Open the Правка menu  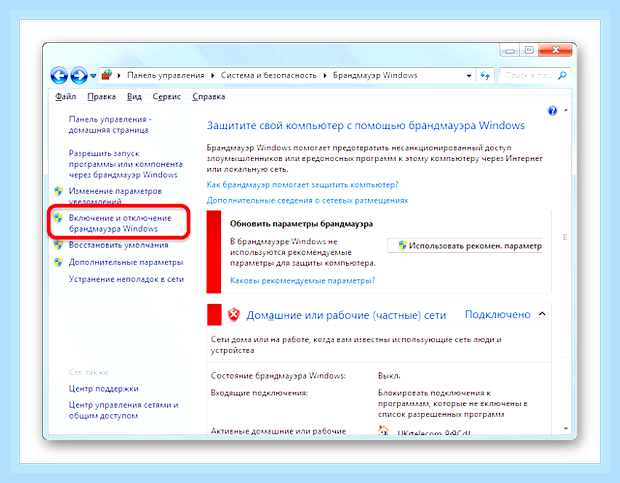(101, 96)
